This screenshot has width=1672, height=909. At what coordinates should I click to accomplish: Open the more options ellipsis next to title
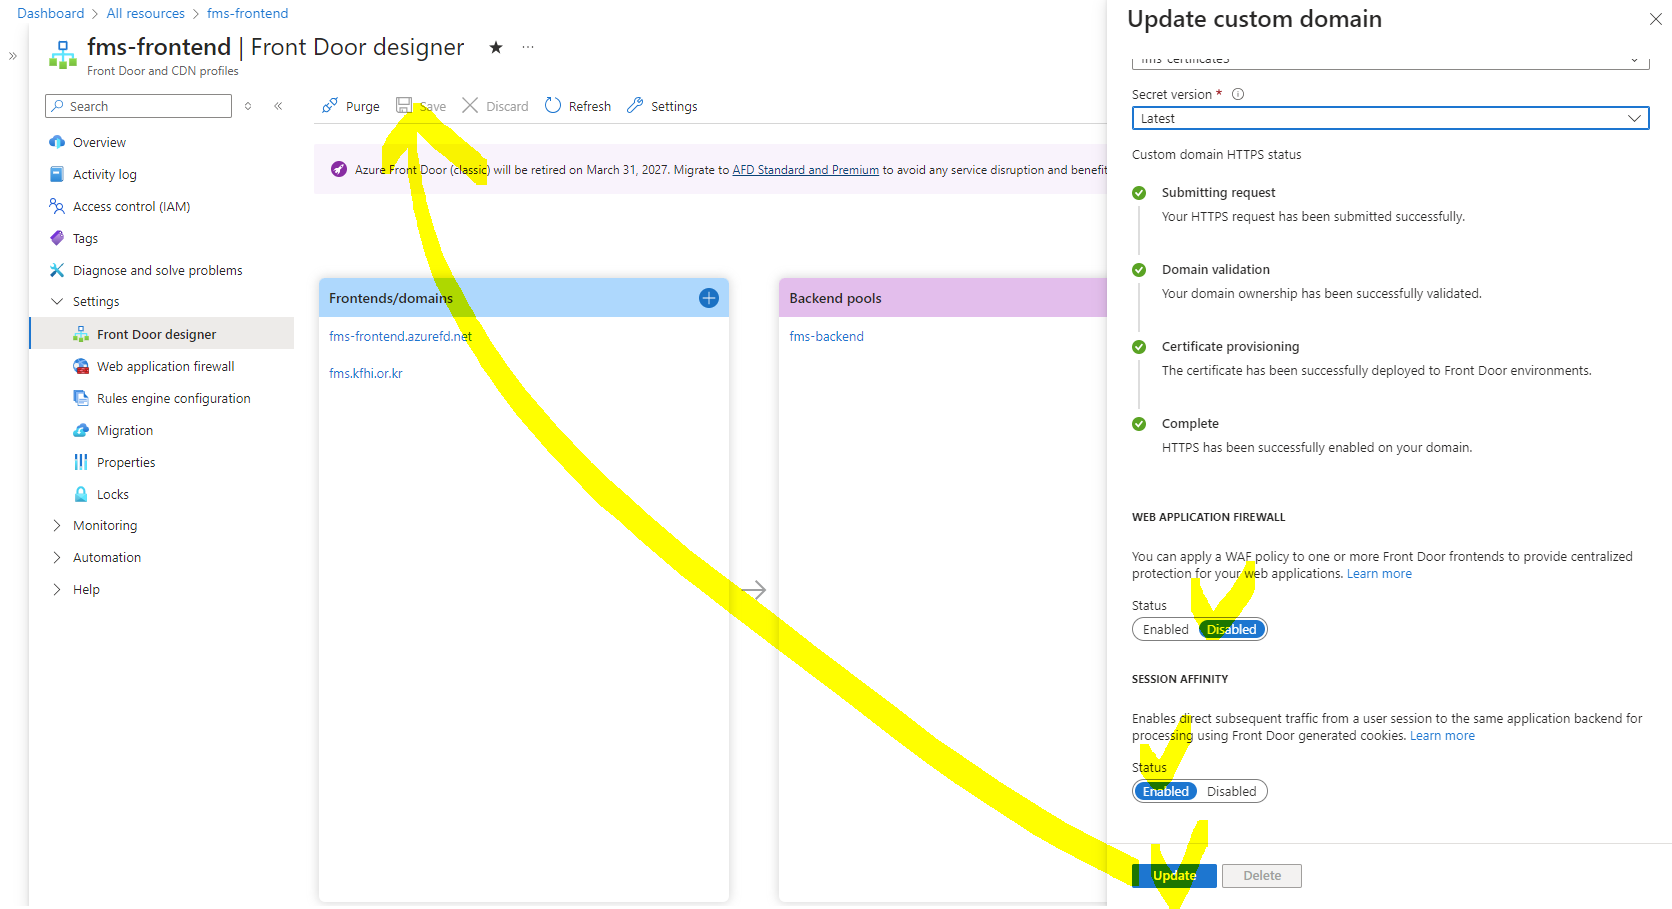click(x=528, y=47)
